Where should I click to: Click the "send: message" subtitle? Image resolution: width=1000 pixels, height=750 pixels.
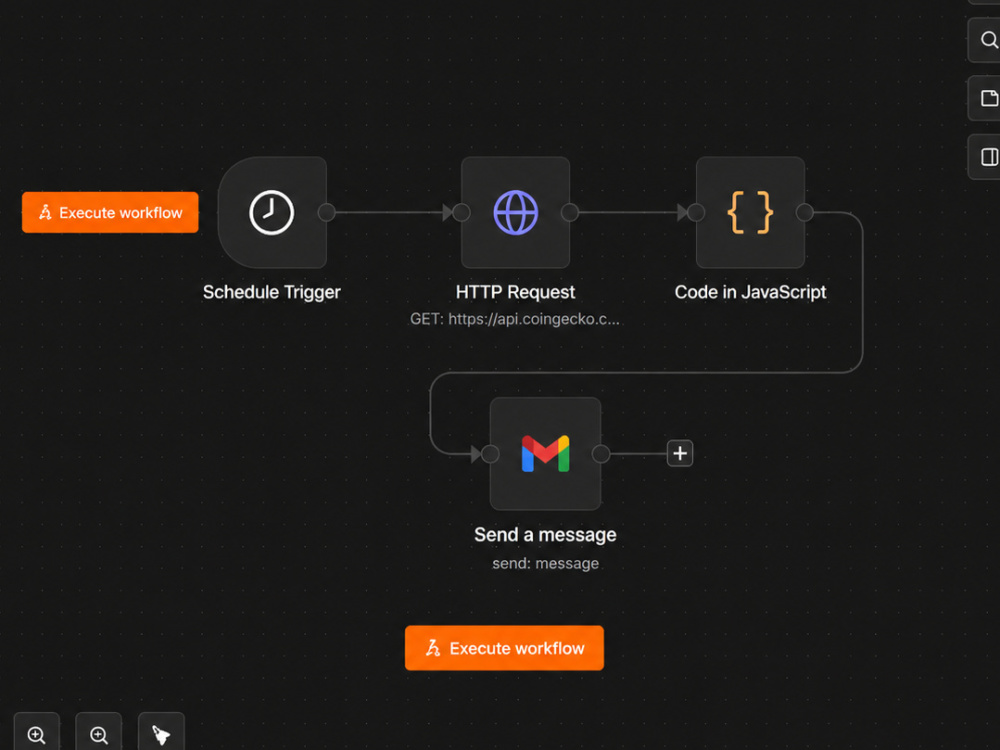tap(545, 564)
